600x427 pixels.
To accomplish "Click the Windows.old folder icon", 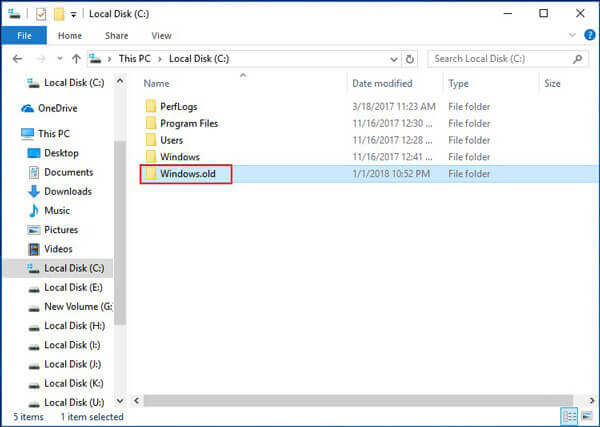I will [x=151, y=174].
